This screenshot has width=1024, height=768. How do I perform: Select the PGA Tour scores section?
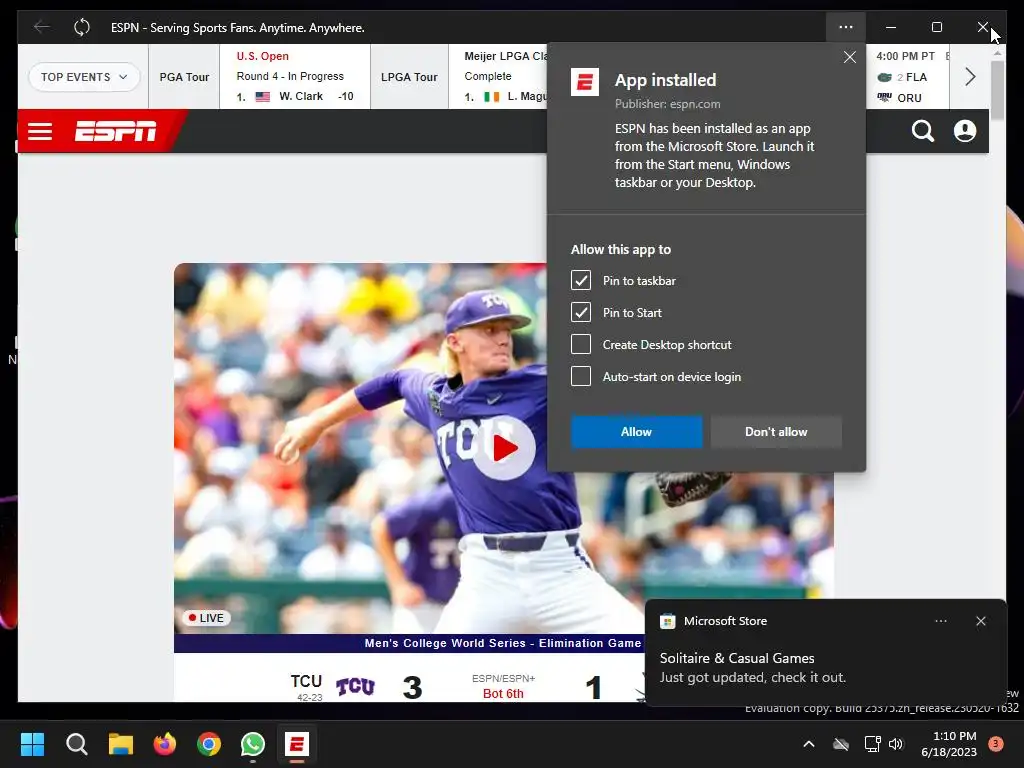184,77
